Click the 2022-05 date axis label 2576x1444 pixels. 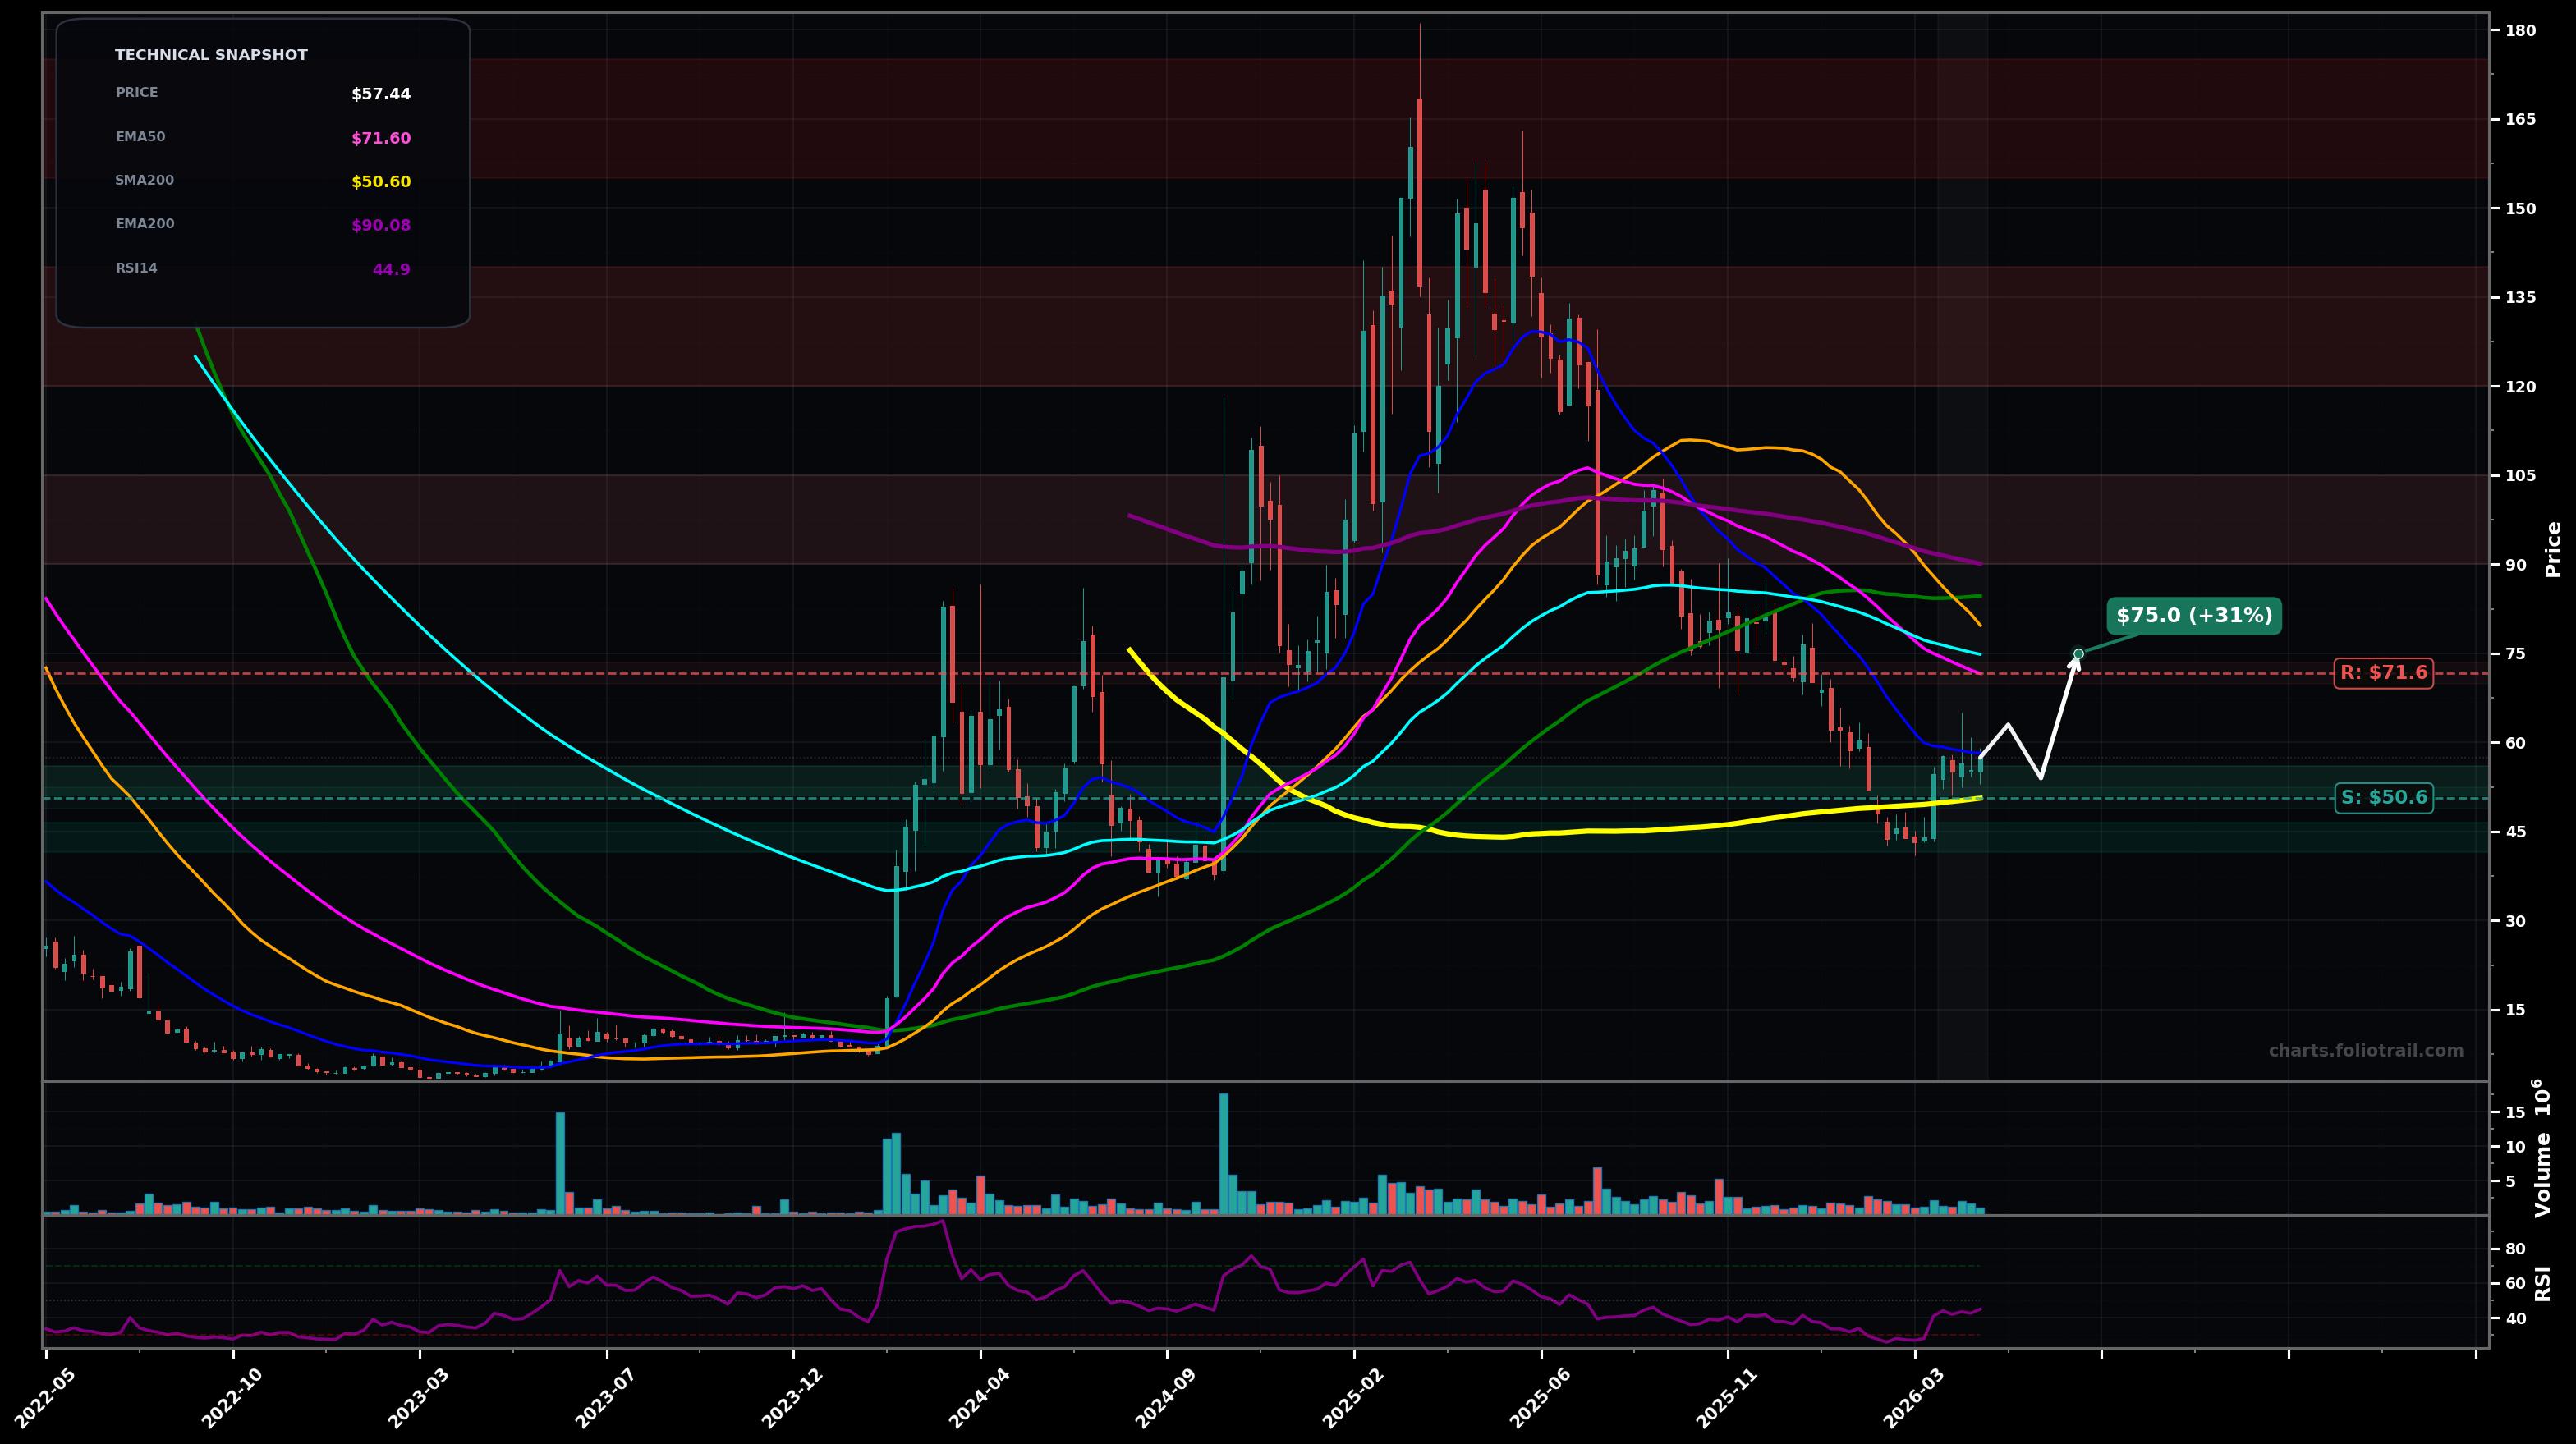click(46, 1396)
